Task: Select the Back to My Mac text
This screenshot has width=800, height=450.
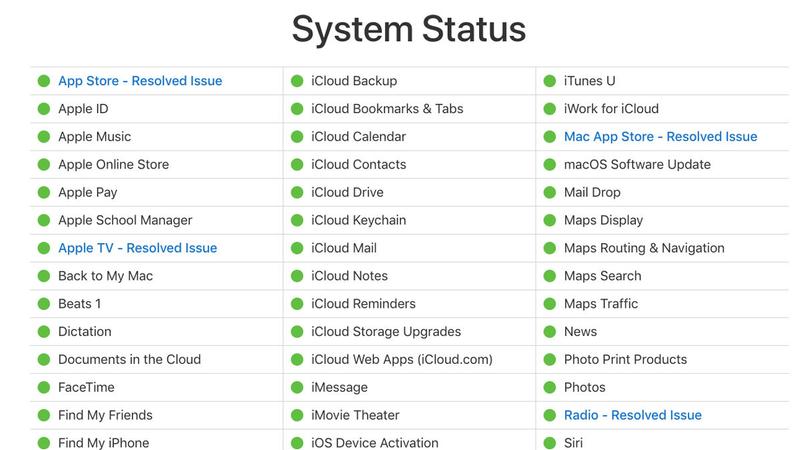Action: [x=106, y=276]
